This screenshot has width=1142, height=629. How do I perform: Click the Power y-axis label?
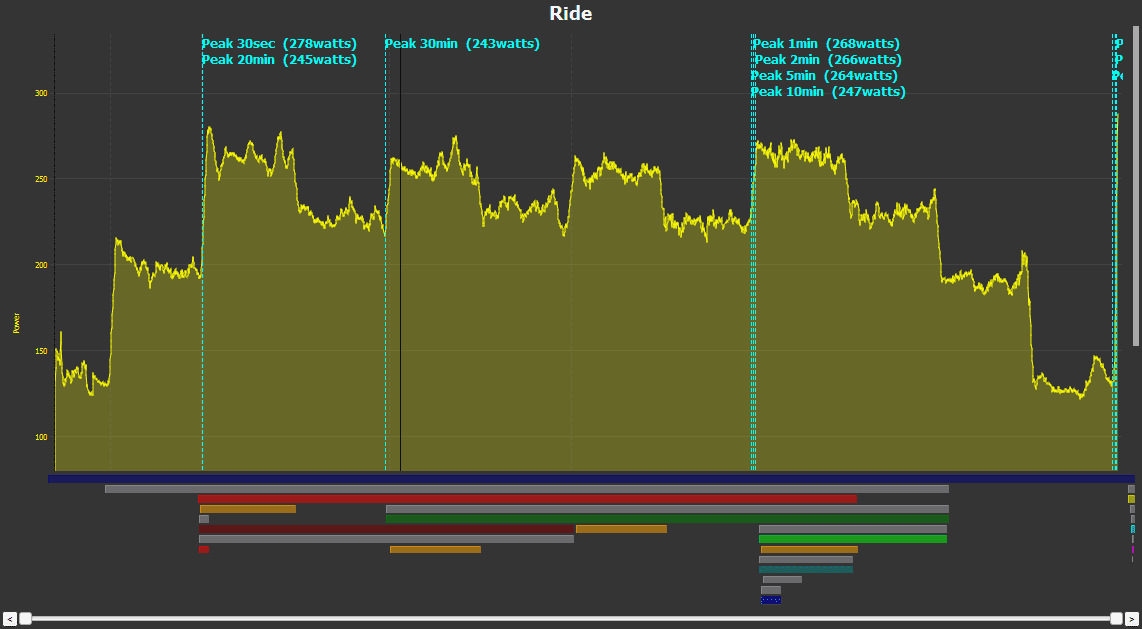pos(16,323)
